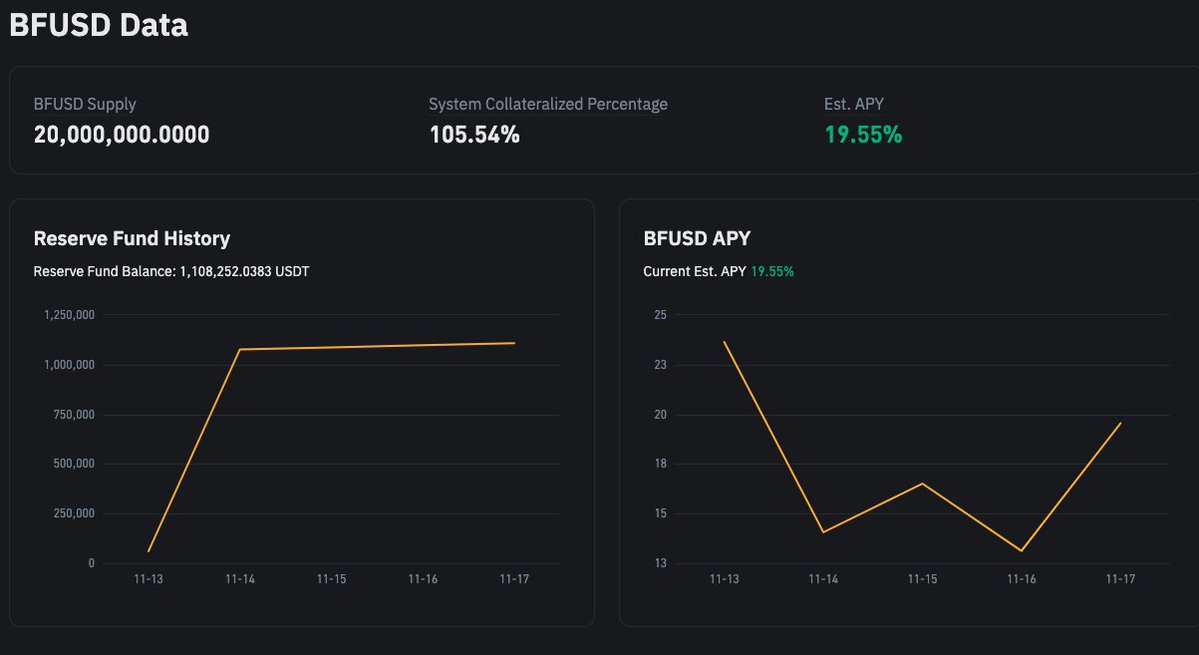Click the 11-15 date on Reserve Fund chart
Viewport: 1199px width, 655px height.
pos(331,579)
